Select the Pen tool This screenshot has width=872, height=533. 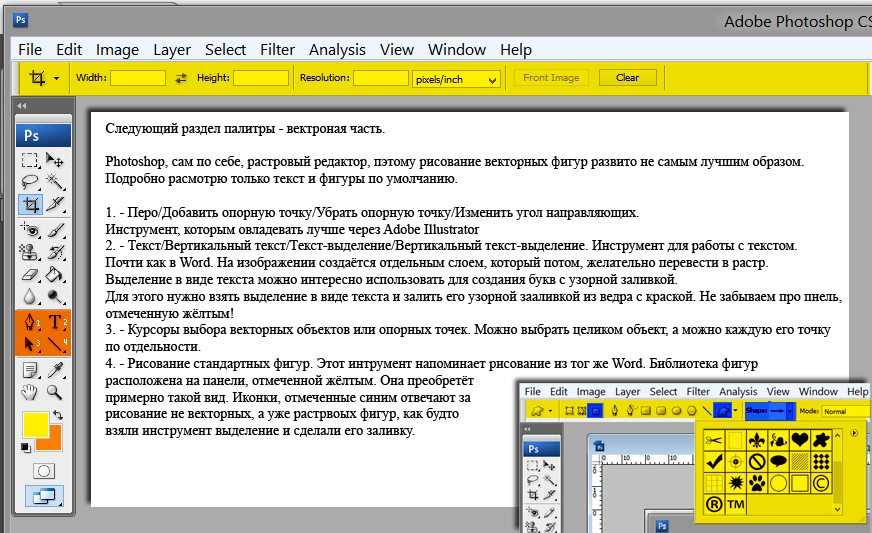tap(31, 322)
